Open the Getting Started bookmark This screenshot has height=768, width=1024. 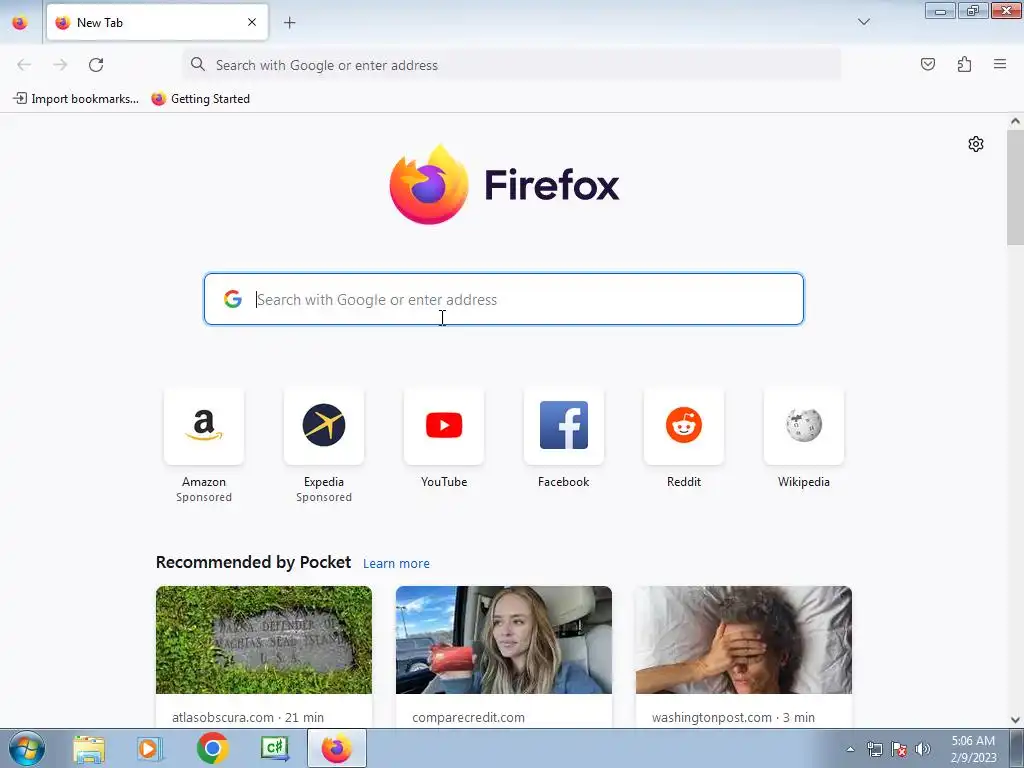pos(200,99)
